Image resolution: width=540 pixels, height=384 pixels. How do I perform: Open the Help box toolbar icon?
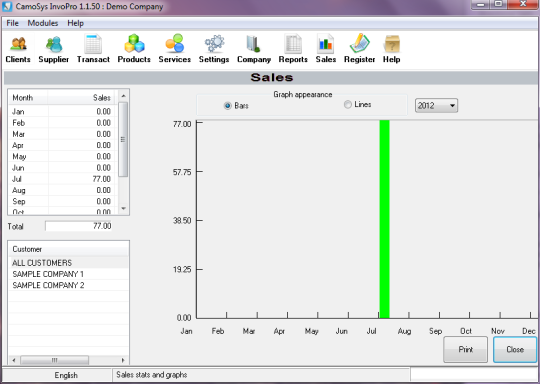click(392, 49)
